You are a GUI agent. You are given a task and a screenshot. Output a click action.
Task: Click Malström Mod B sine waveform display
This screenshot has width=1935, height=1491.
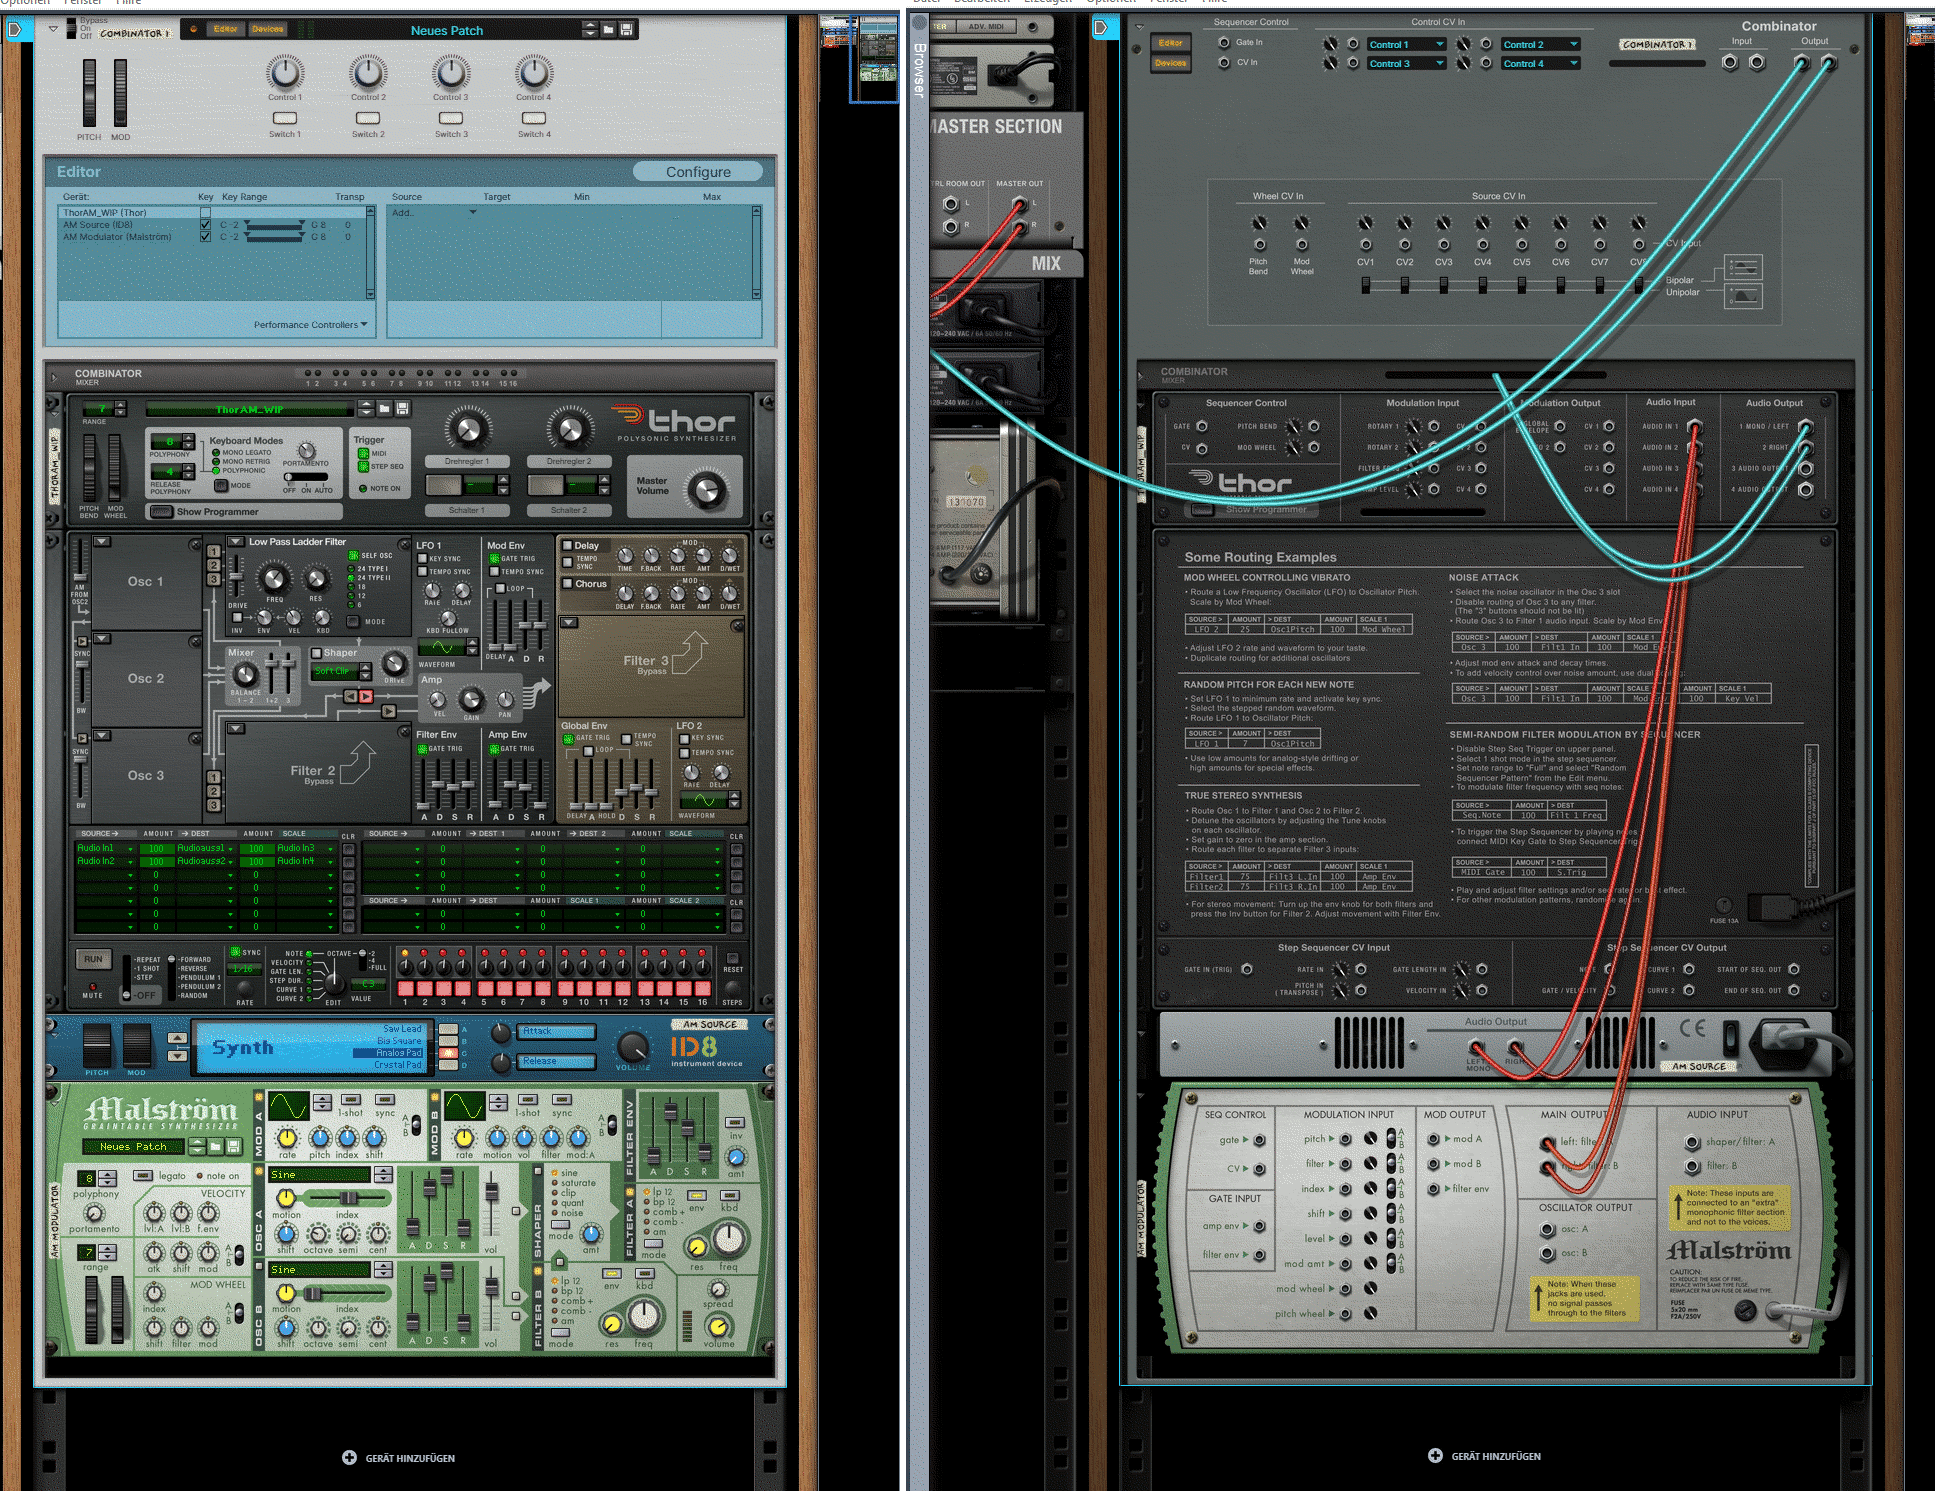[x=464, y=1106]
